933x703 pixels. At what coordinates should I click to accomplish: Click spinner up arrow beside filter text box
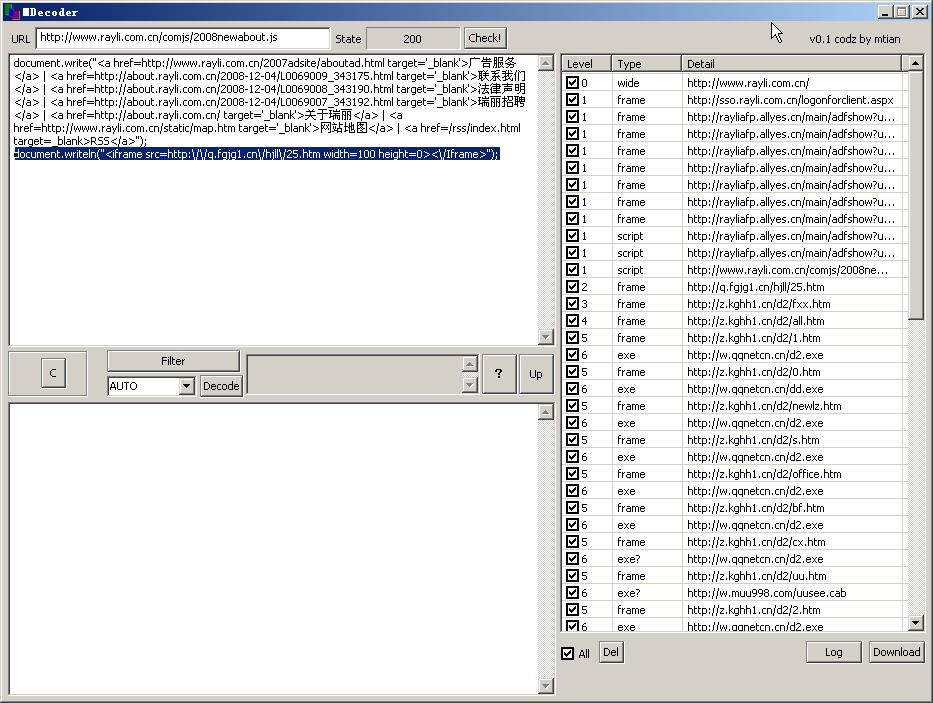[x=469, y=364]
